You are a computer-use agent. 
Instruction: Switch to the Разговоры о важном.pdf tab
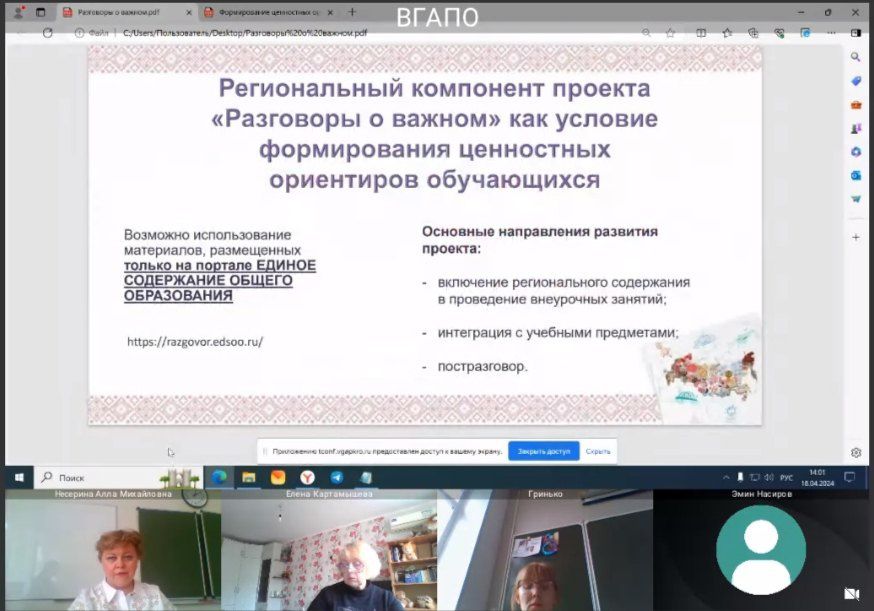click(125, 12)
